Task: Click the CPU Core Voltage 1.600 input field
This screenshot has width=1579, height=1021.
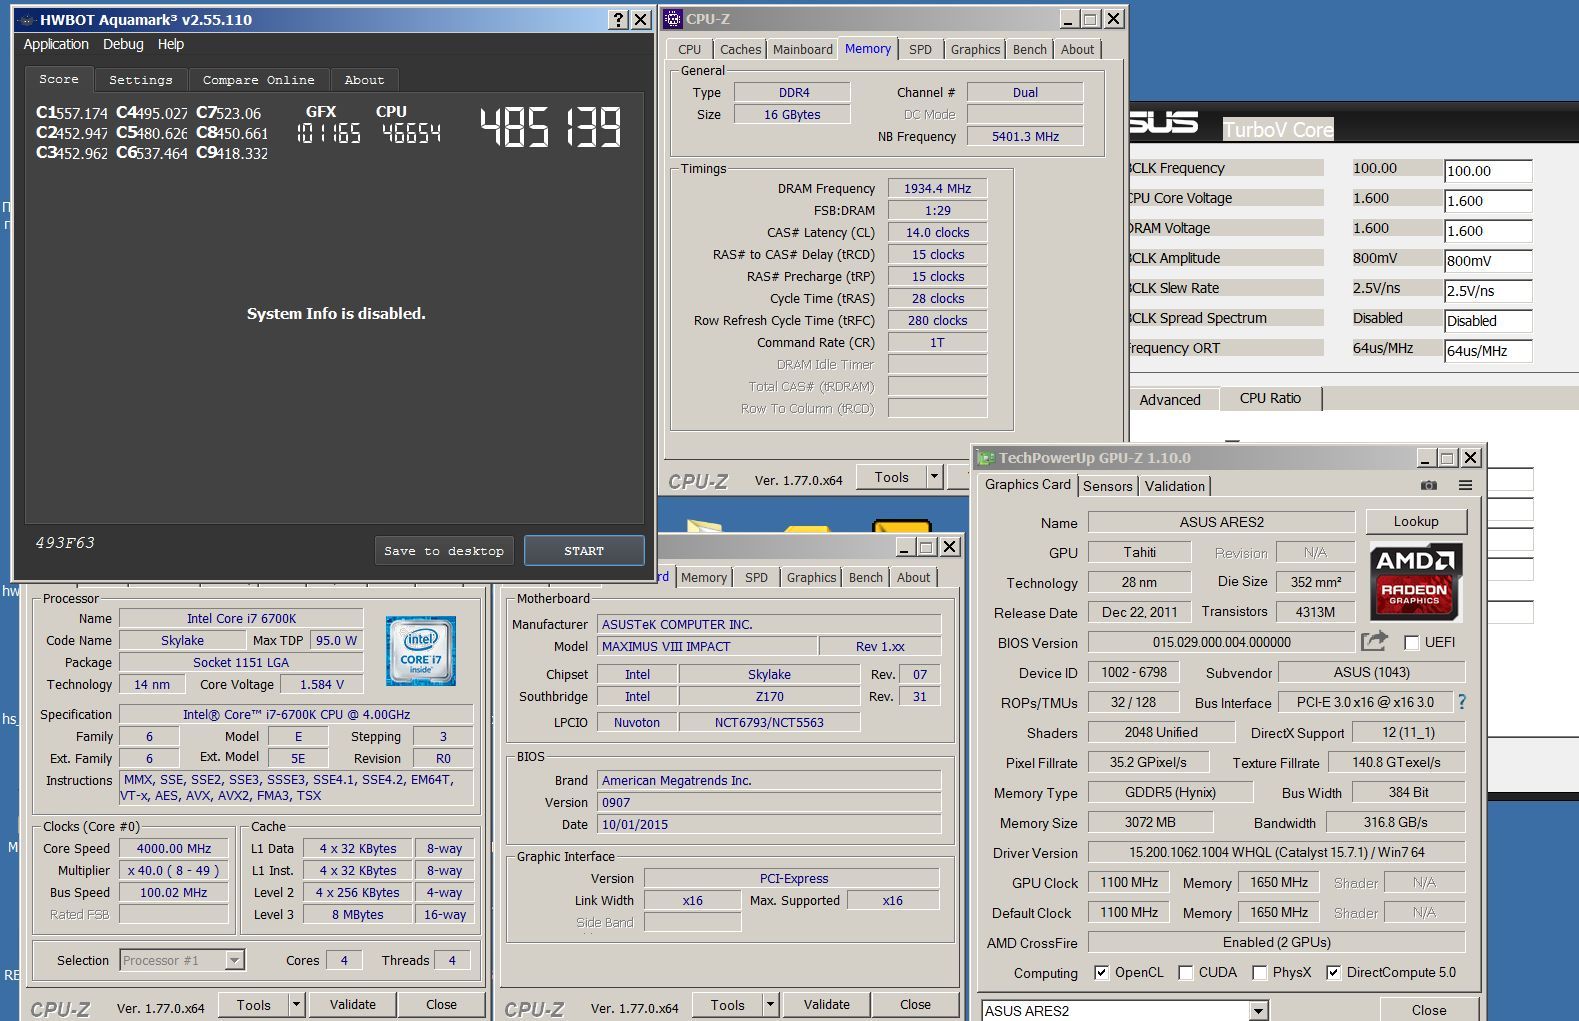Action: pos(1488,201)
